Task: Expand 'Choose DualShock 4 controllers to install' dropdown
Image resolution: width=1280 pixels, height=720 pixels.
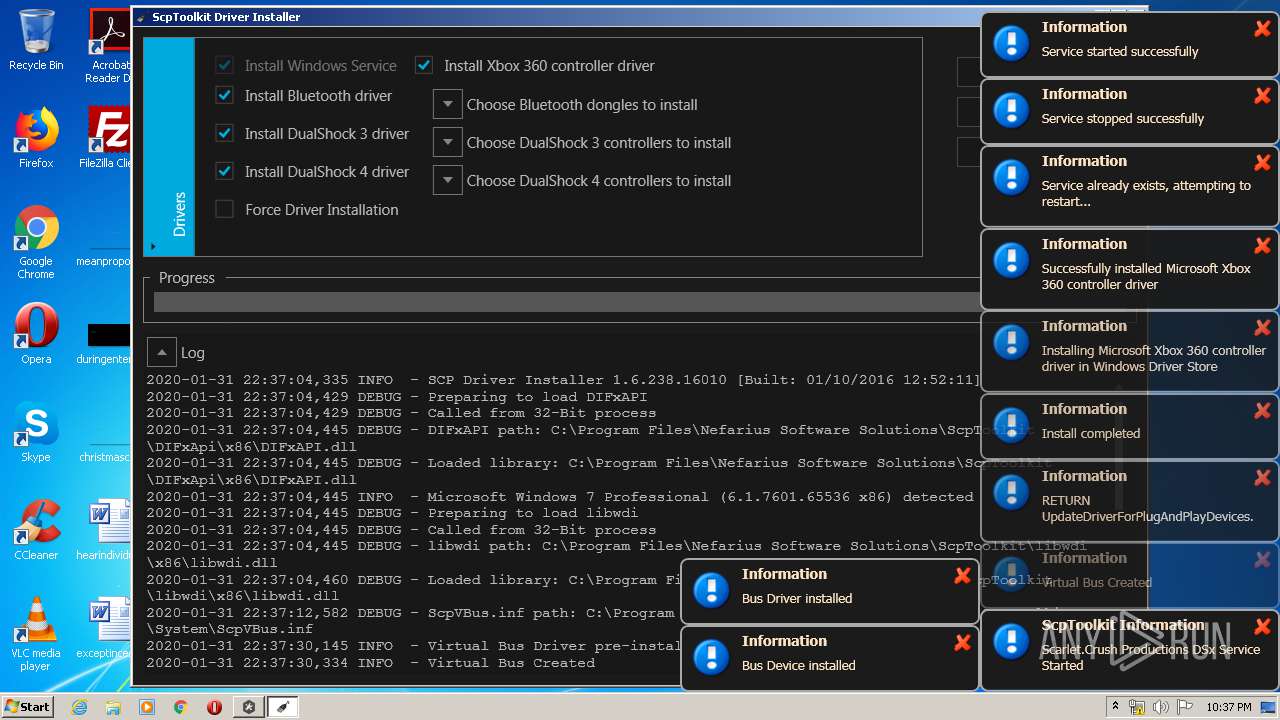Action: [x=447, y=180]
